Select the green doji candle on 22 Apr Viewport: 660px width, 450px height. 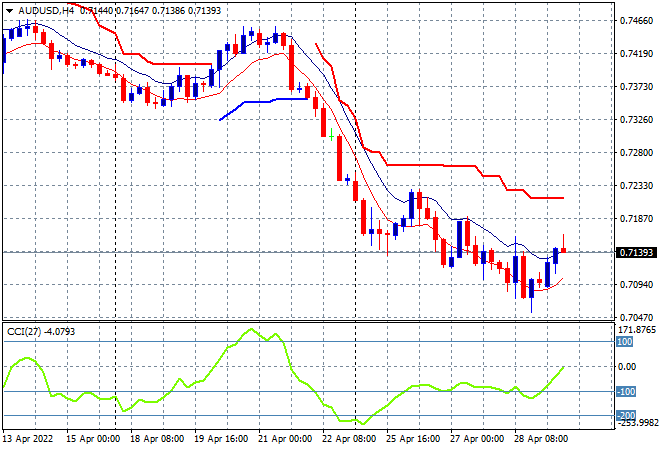(x=332, y=136)
